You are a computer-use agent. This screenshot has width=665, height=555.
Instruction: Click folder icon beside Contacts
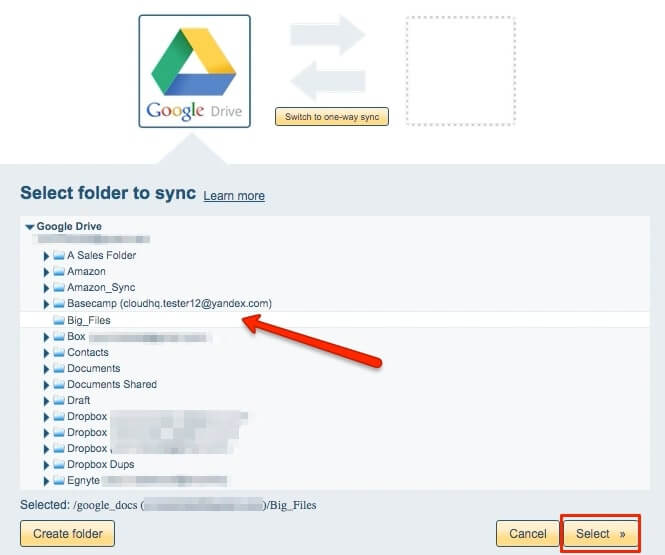click(x=59, y=352)
